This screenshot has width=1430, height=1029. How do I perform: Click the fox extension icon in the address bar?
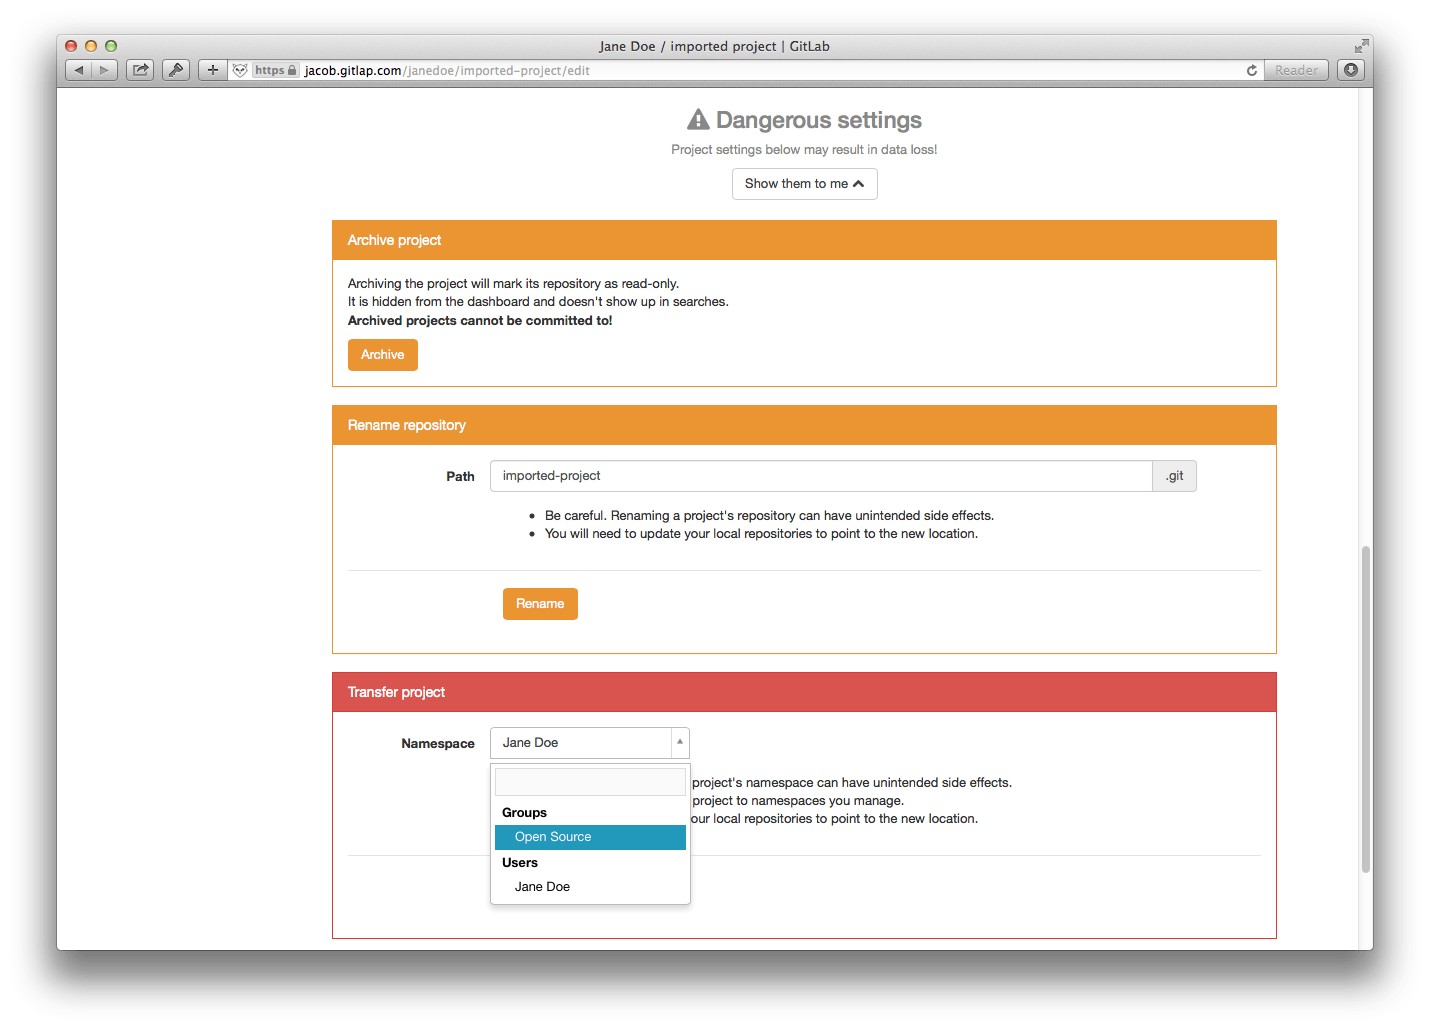(x=240, y=70)
